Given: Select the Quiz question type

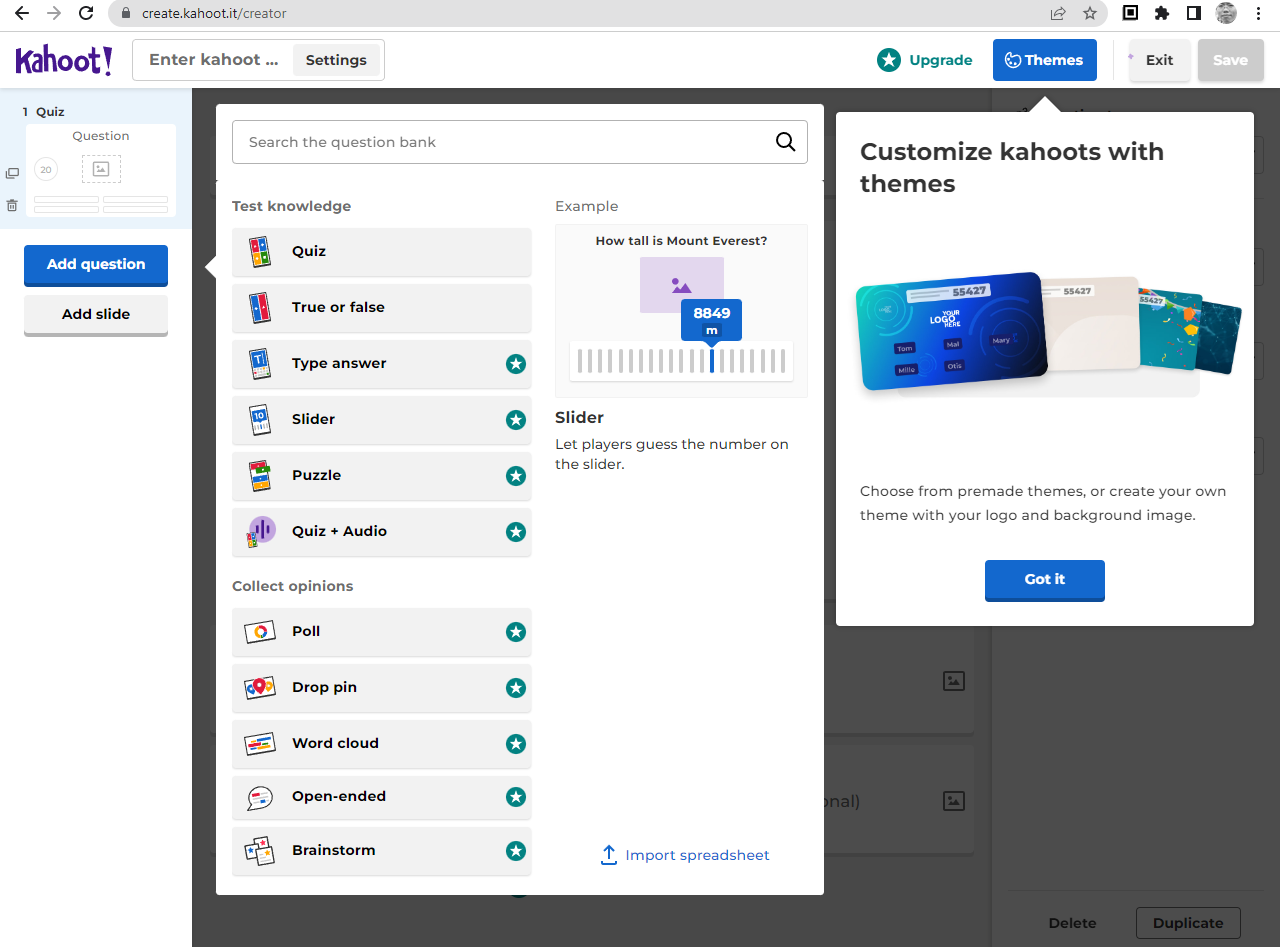Looking at the screenshot, I should click(x=381, y=252).
